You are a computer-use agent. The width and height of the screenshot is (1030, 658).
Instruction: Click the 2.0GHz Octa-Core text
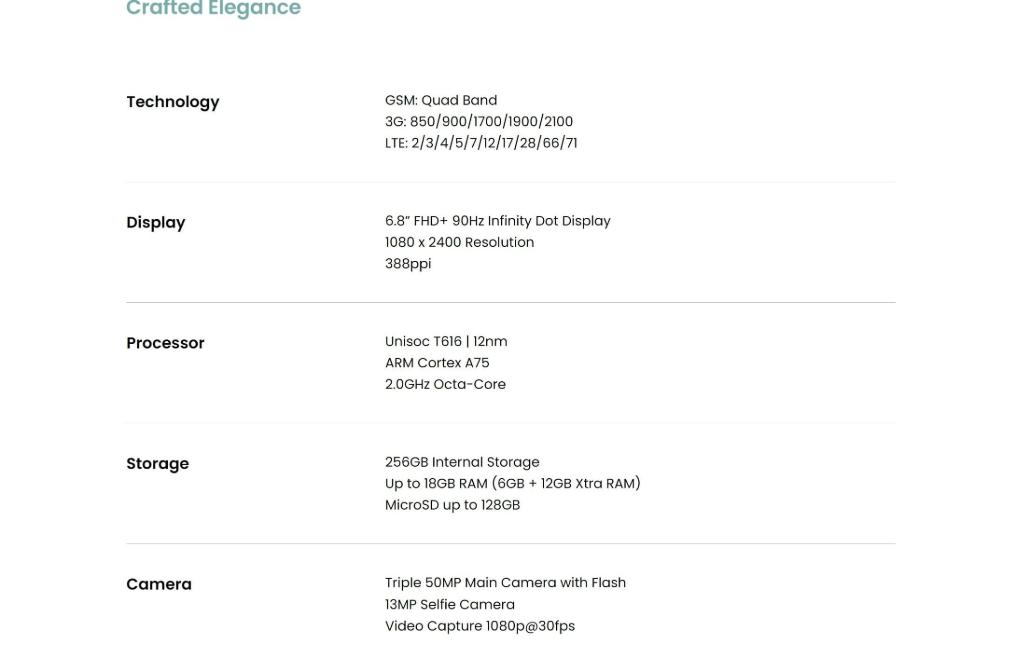[x=445, y=384]
